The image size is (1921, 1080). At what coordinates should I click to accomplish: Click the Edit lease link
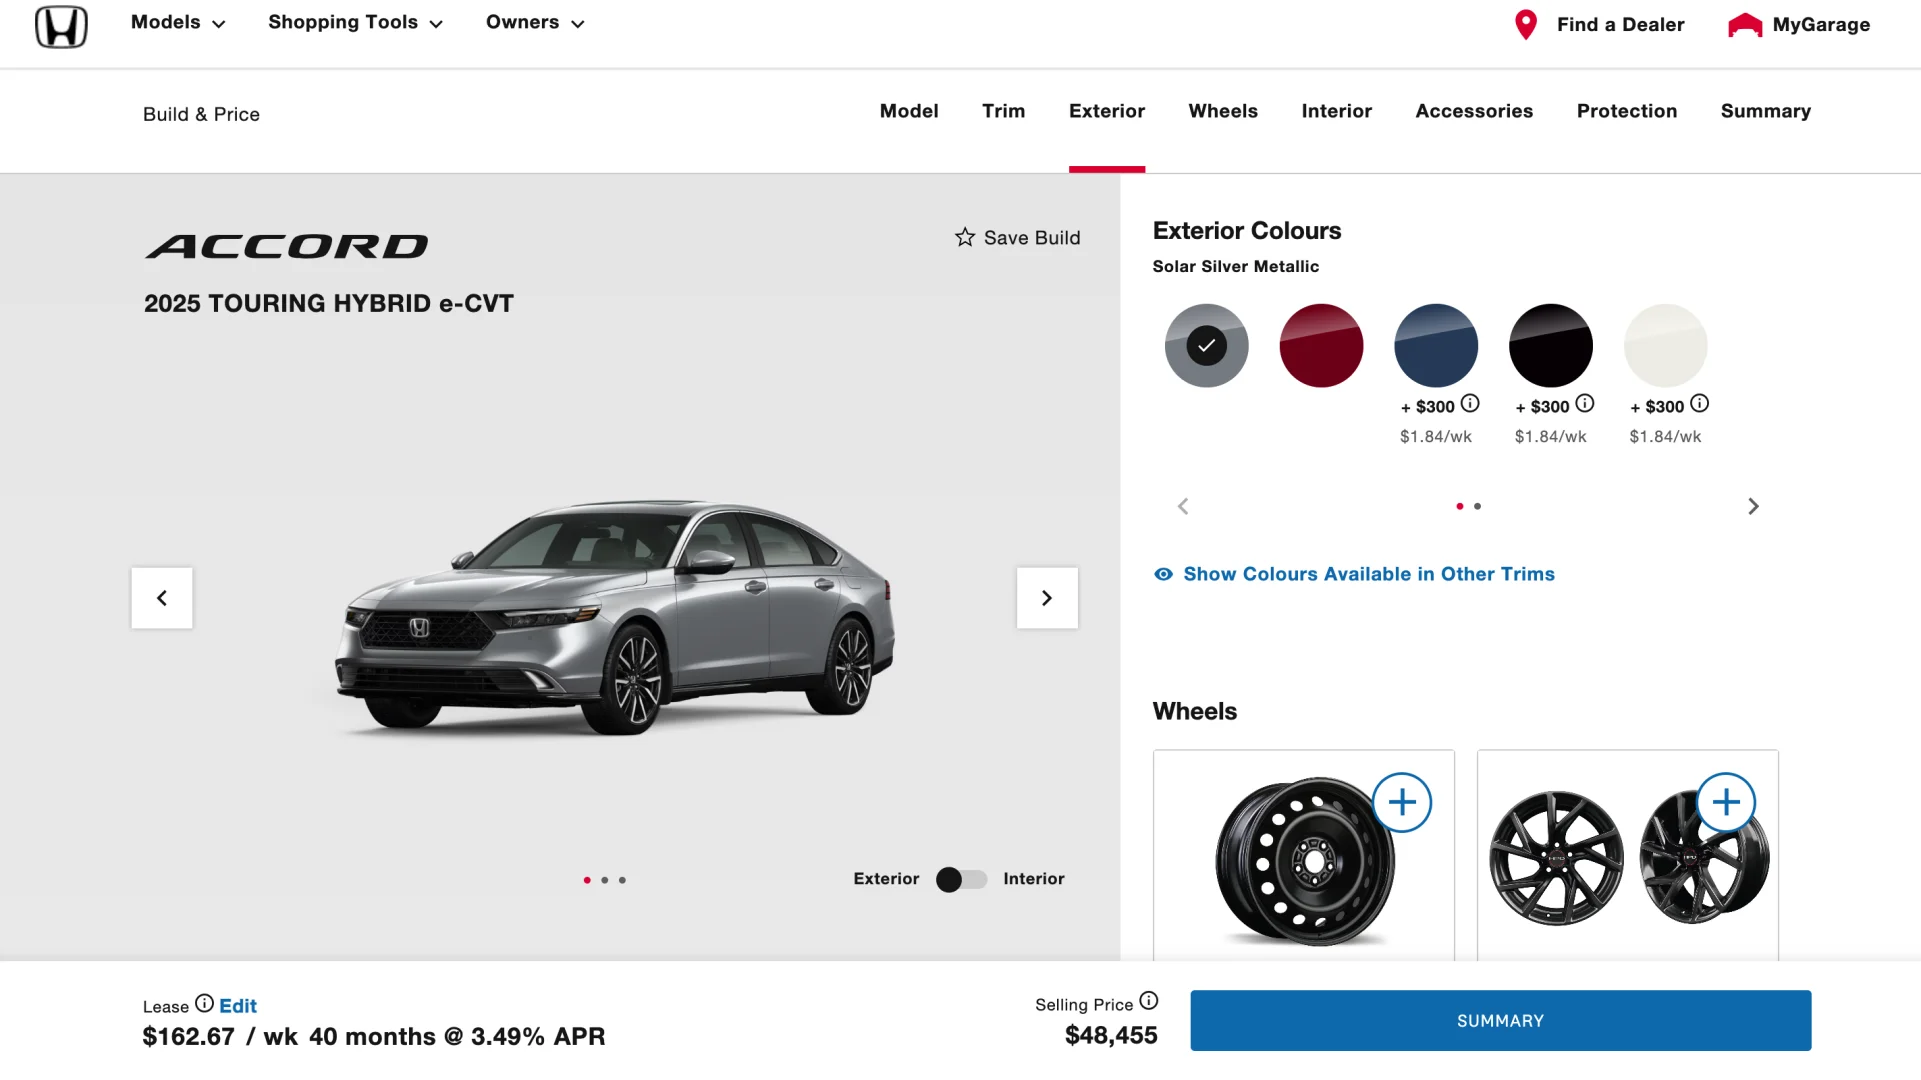[238, 1006]
